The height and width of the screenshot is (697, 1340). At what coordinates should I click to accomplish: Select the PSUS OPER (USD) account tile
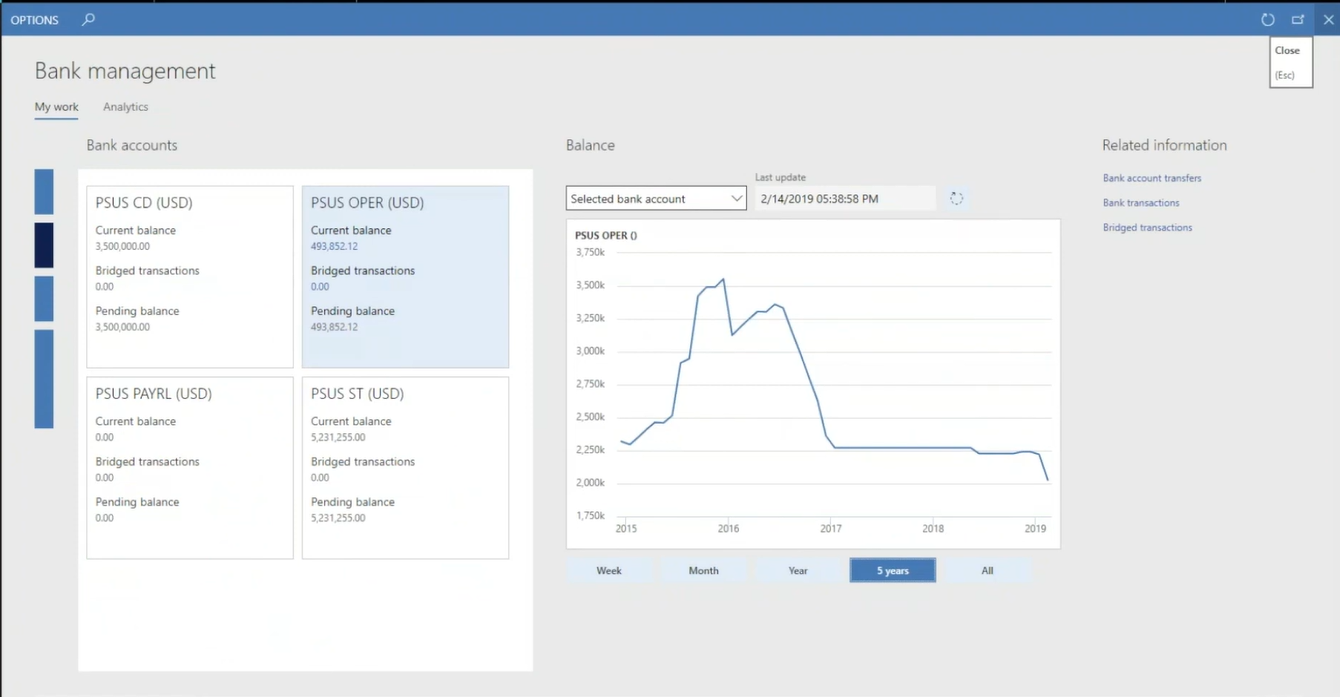click(x=405, y=277)
